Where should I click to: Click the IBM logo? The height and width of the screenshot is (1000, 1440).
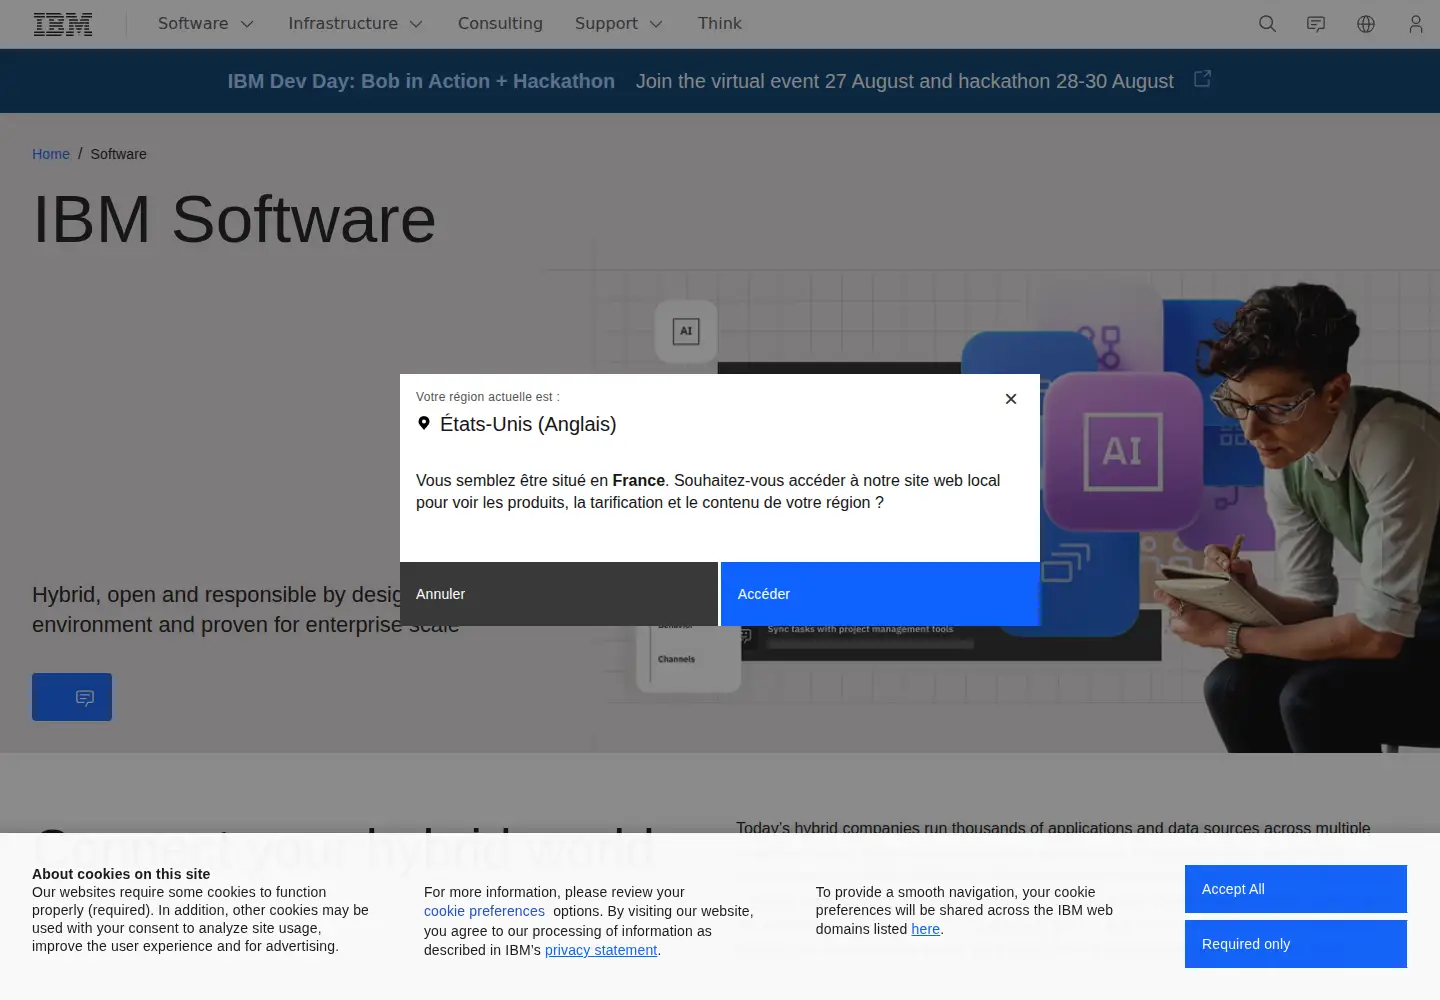click(63, 24)
